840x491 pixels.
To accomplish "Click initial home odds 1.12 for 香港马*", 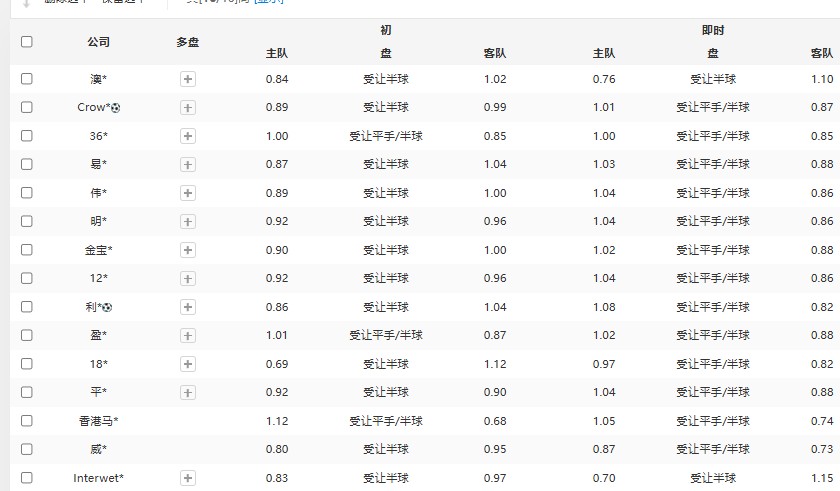I will (x=277, y=421).
